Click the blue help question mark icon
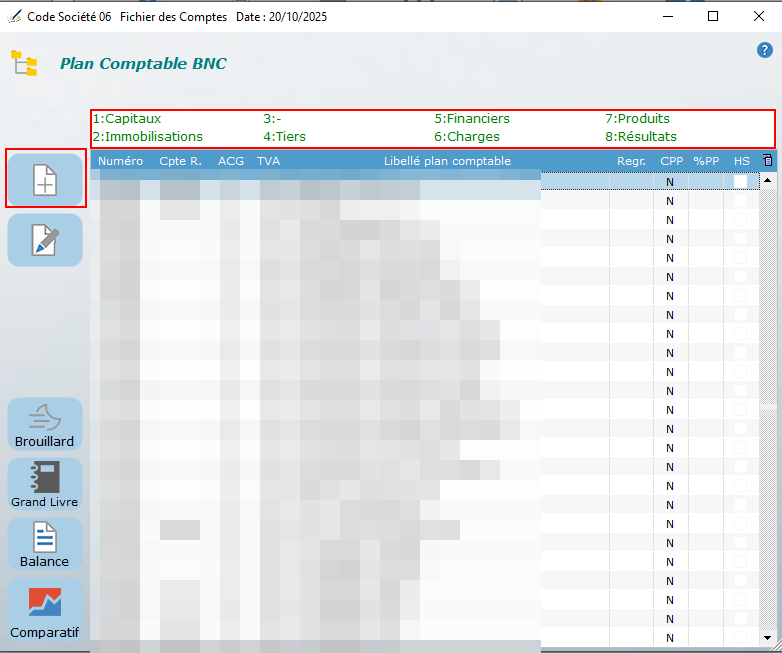The image size is (782, 653). point(765,50)
